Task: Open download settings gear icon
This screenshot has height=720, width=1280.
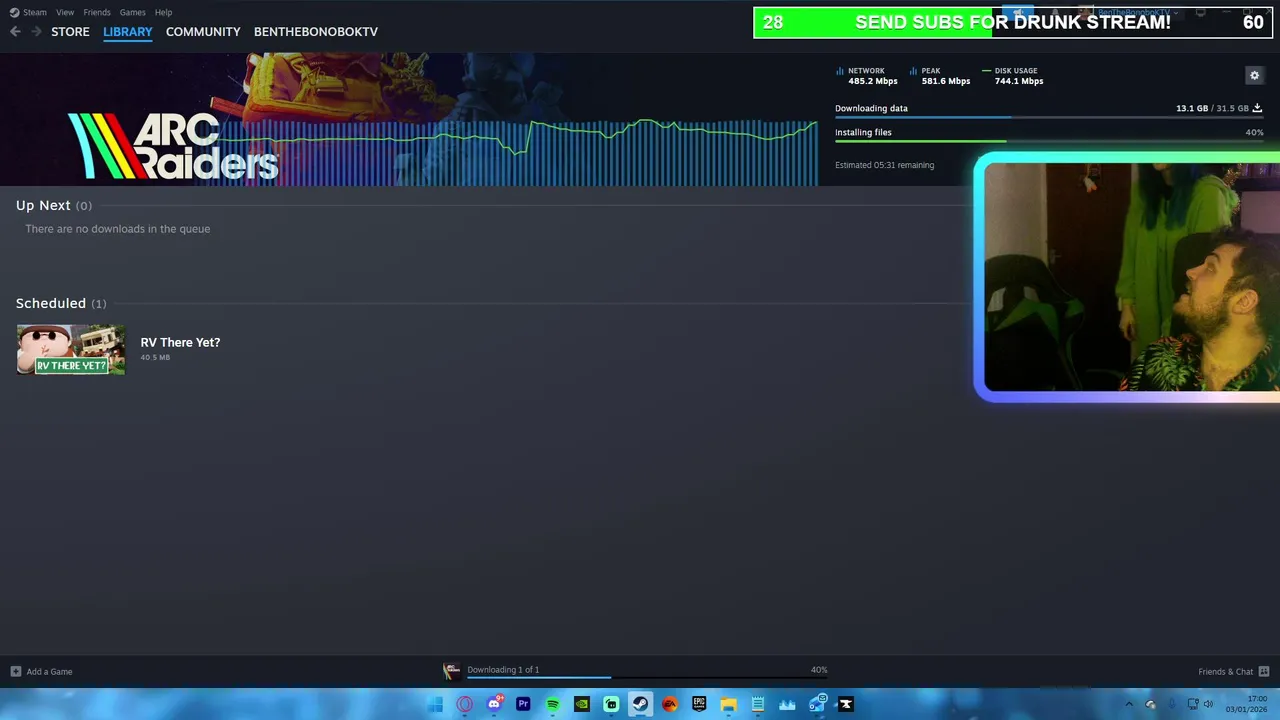Action: (x=1254, y=75)
